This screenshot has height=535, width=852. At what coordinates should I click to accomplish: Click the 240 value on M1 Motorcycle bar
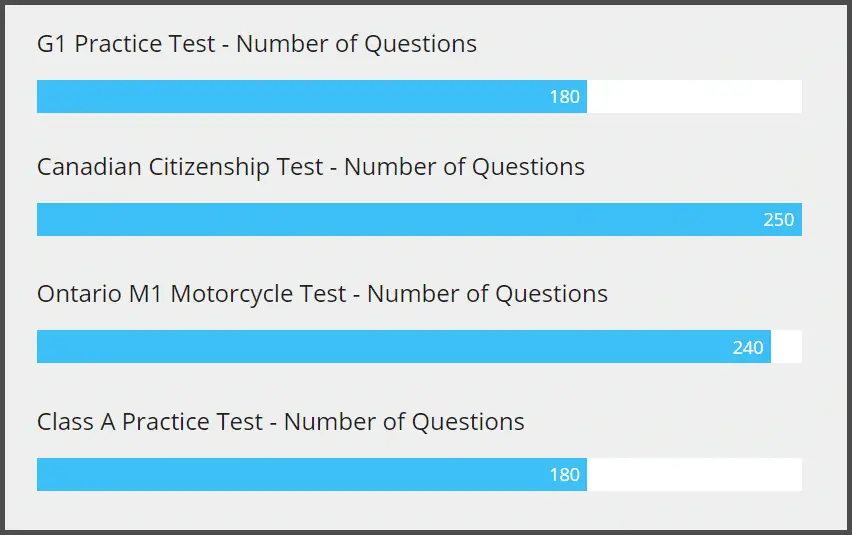tap(748, 347)
